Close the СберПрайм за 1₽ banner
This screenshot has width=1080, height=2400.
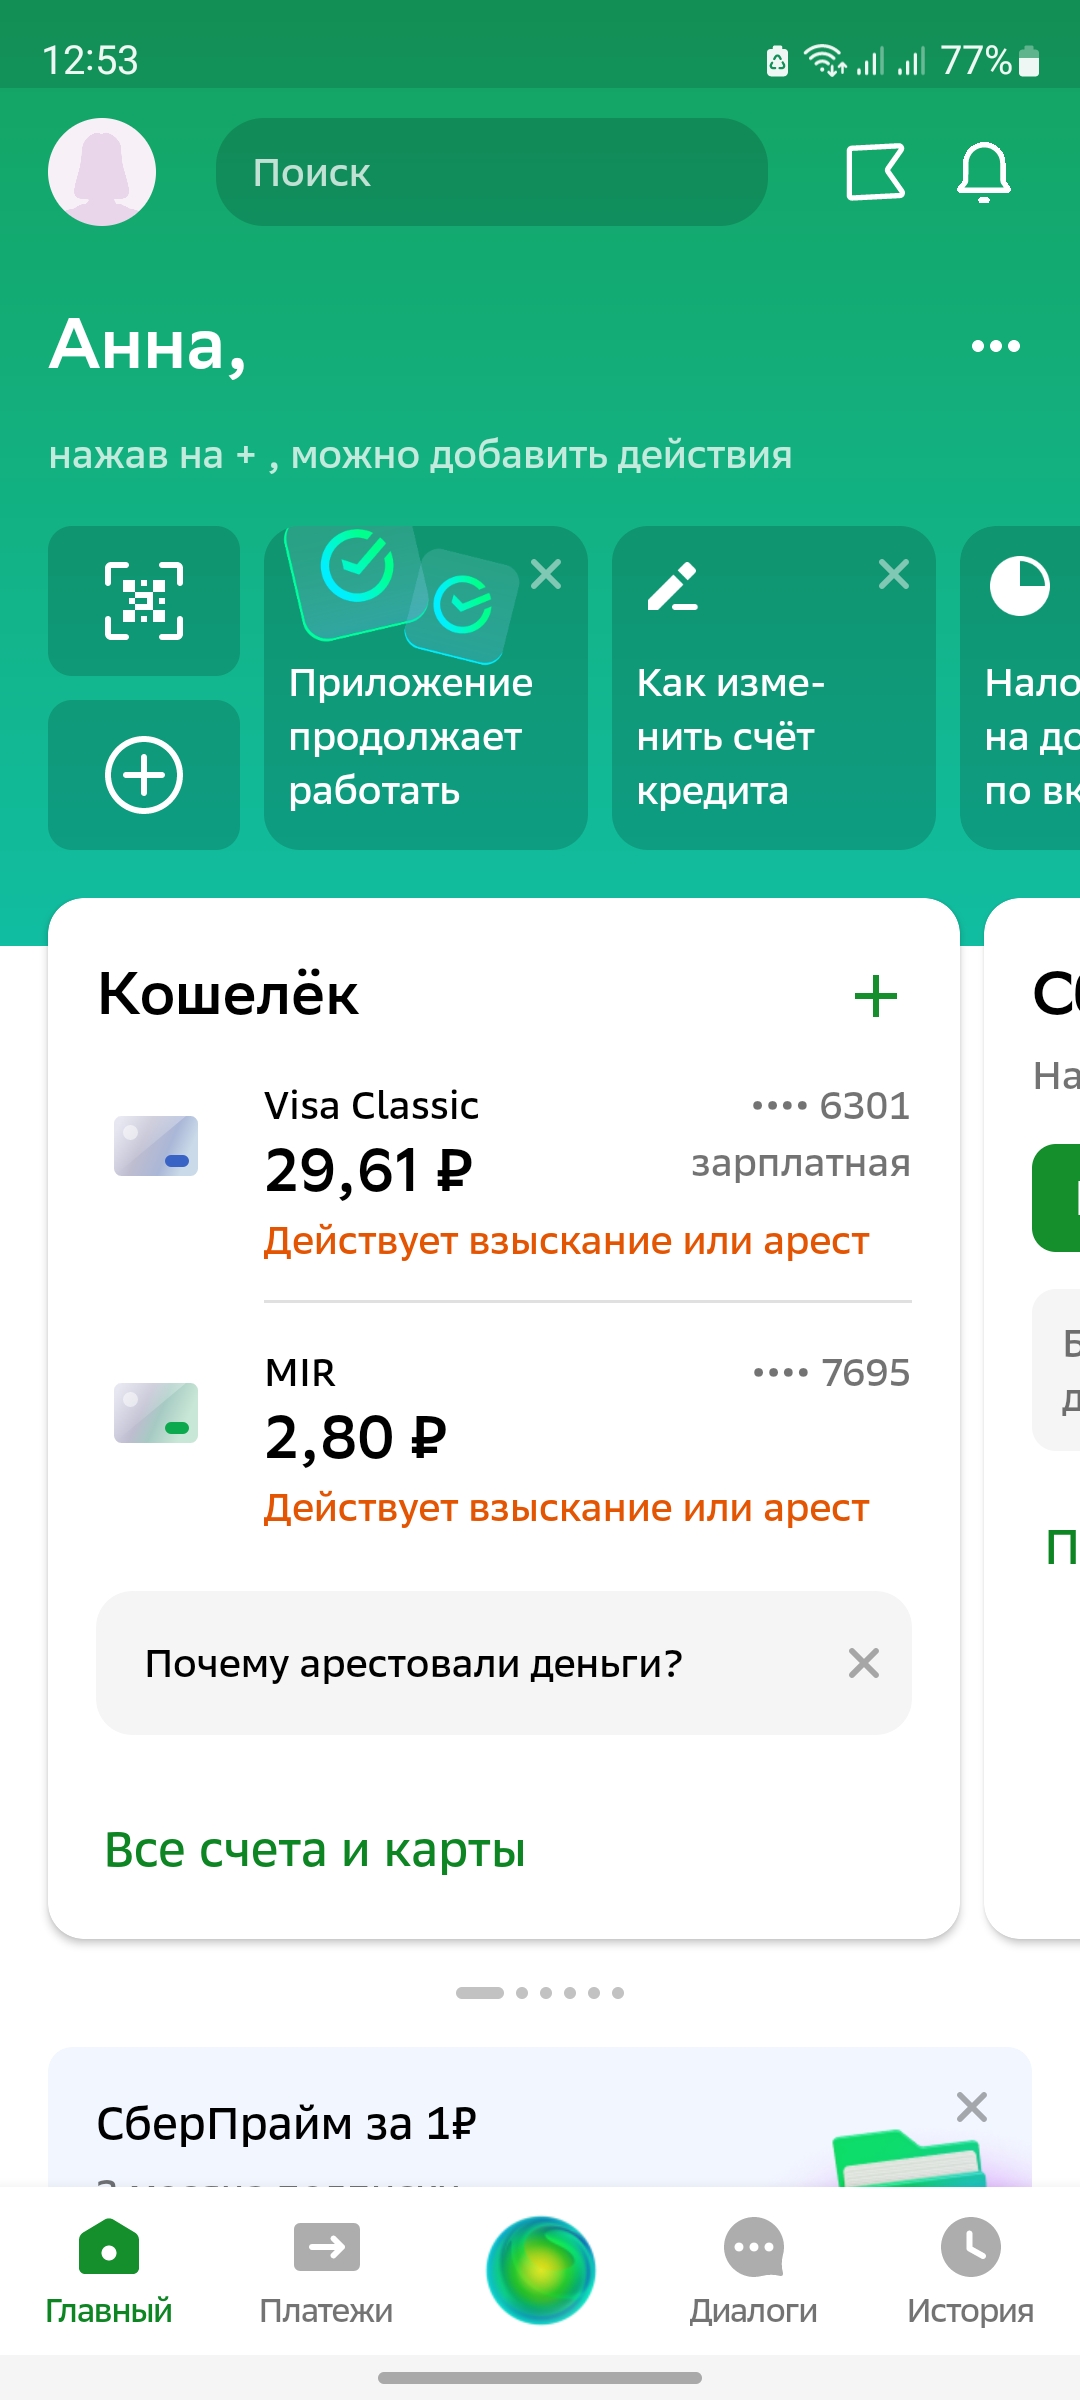[x=972, y=2107]
